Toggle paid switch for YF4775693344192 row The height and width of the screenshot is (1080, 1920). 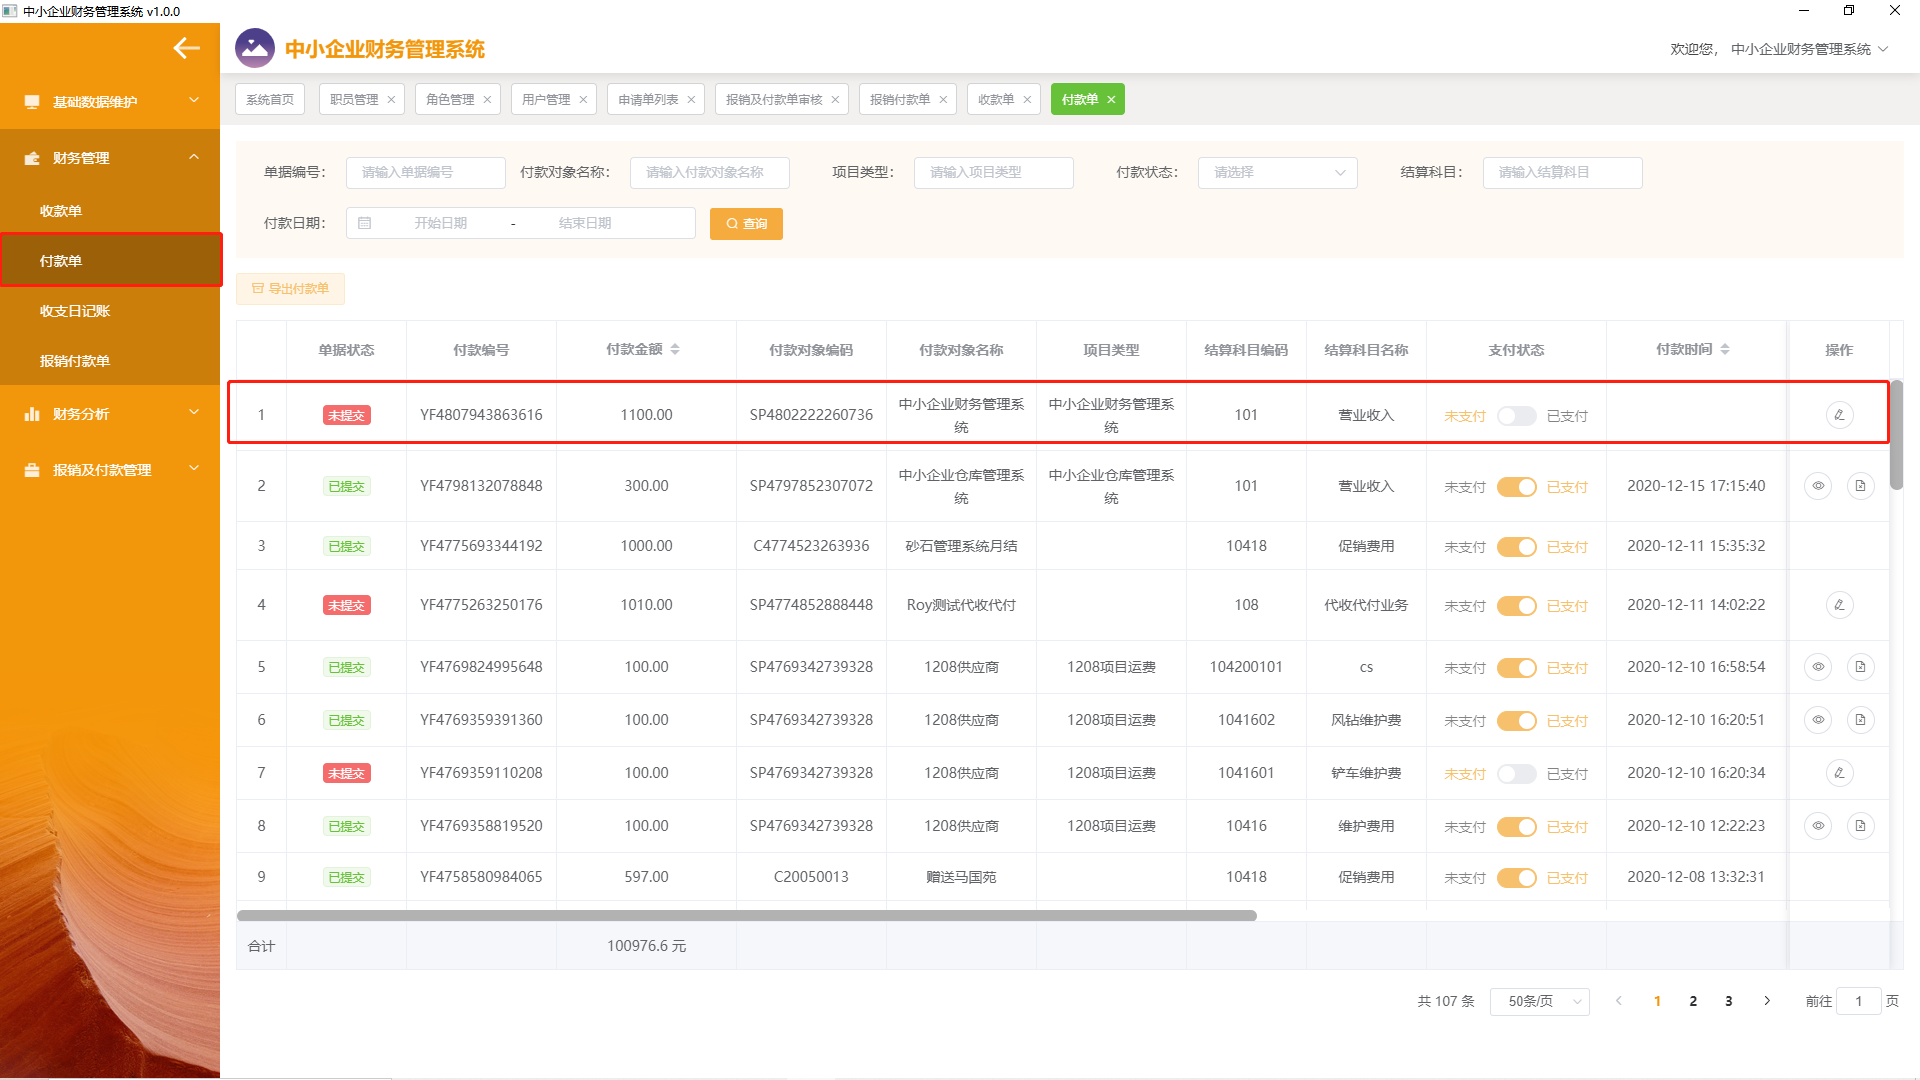1516,547
